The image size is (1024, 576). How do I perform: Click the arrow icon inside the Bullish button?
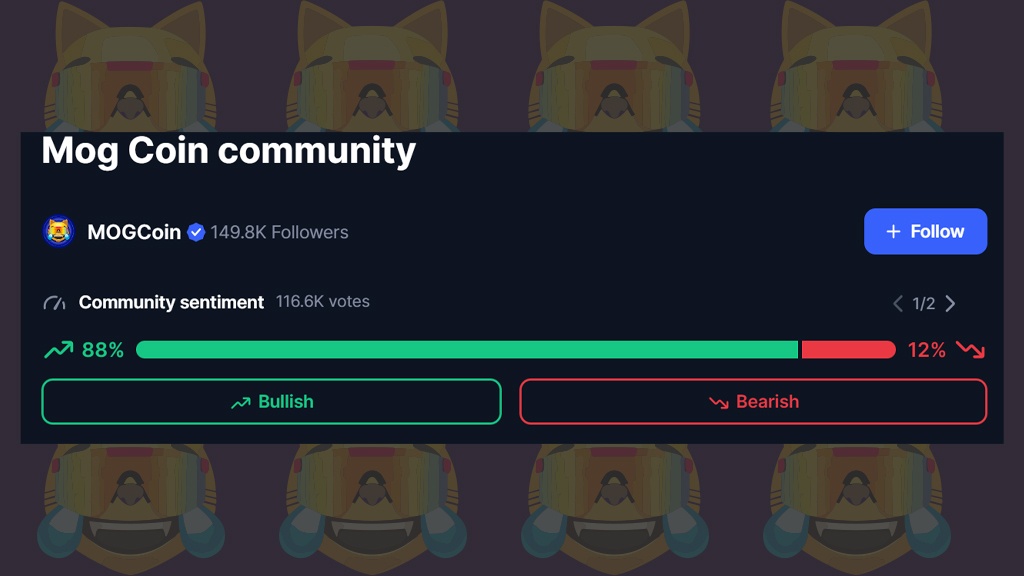click(x=240, y=402)
